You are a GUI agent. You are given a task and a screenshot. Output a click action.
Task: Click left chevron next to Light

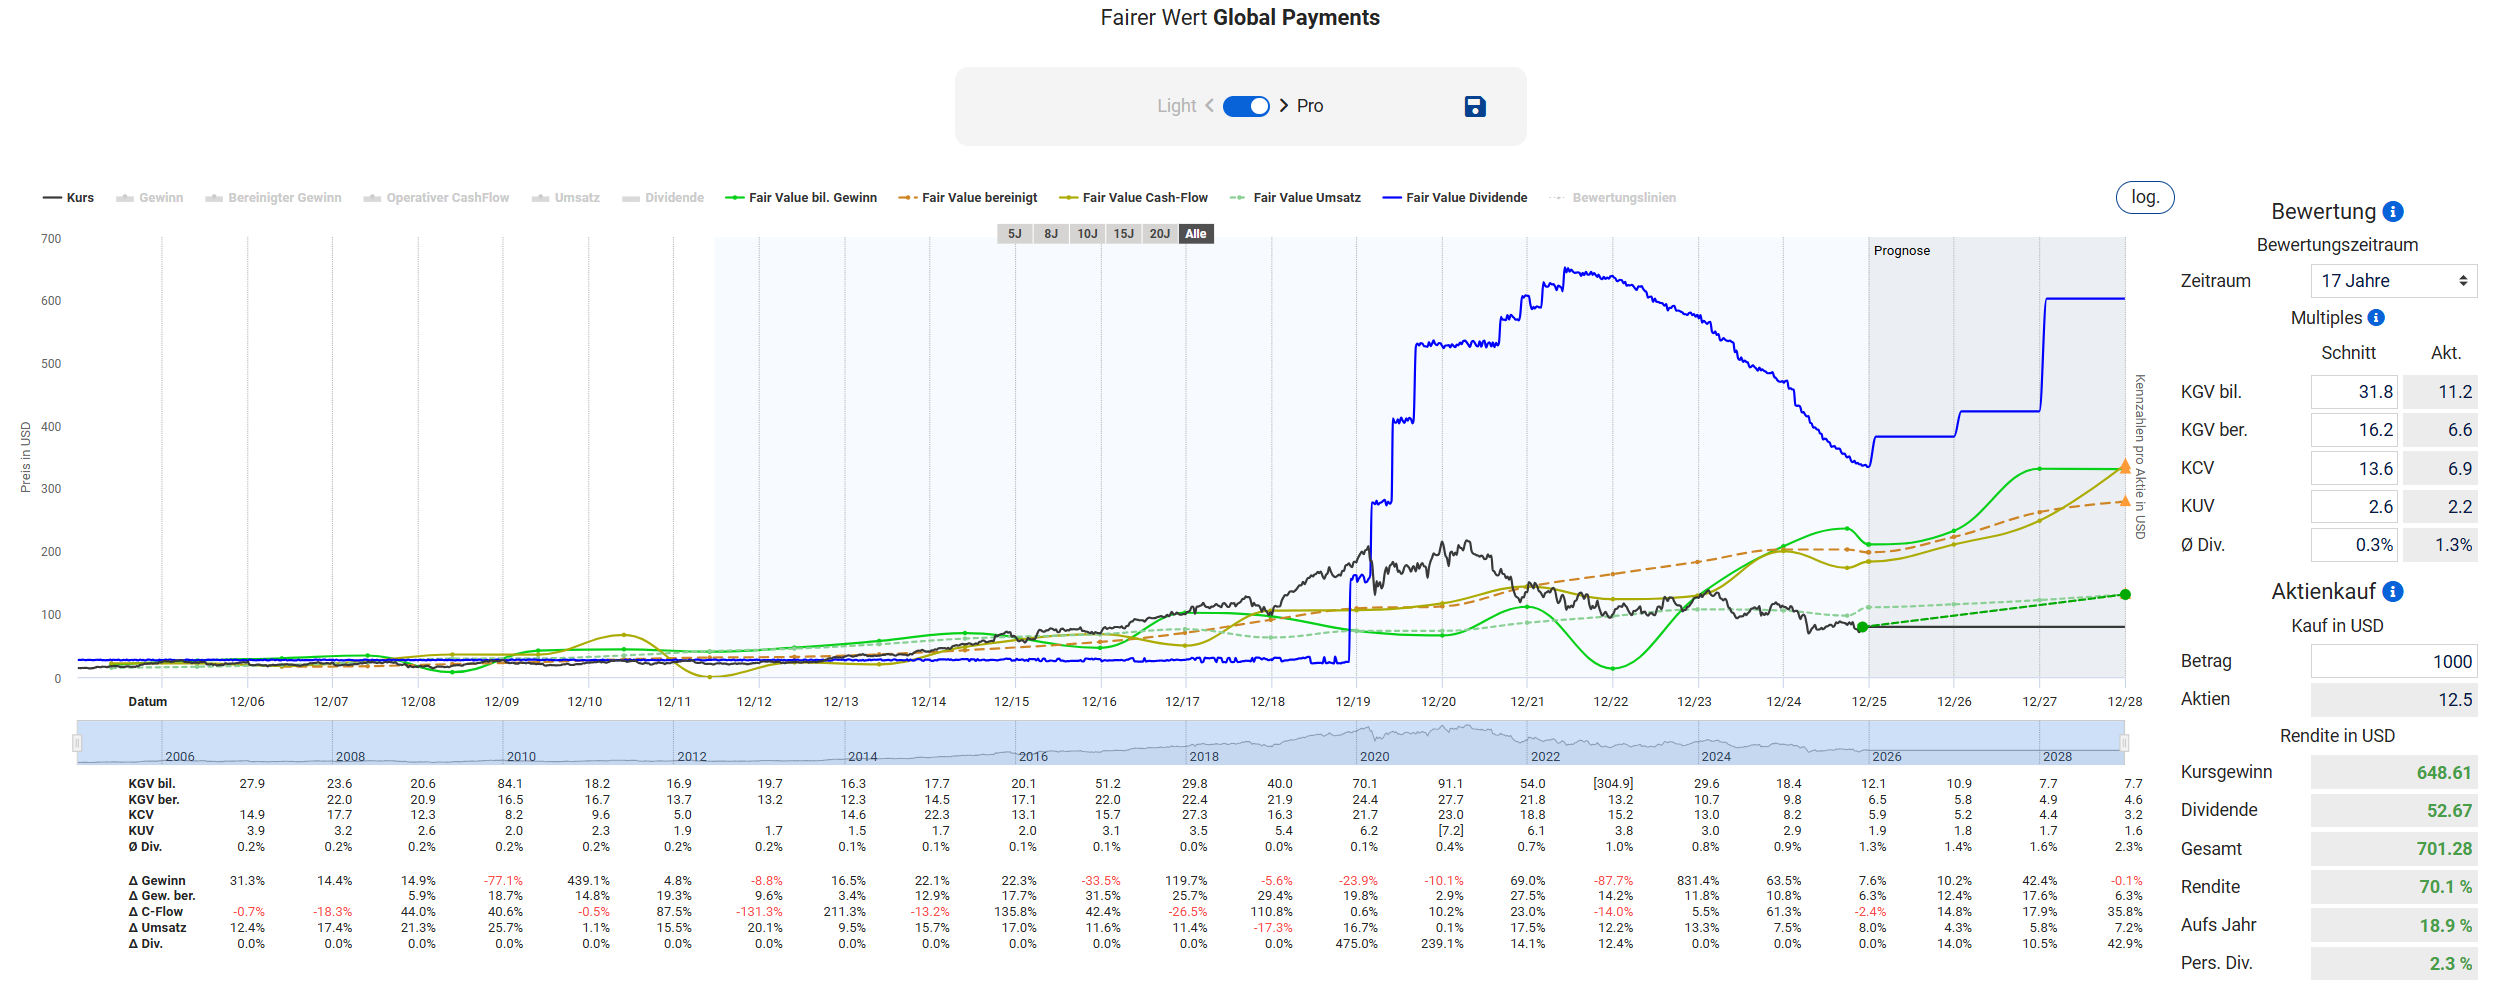tap(1209, 106)
